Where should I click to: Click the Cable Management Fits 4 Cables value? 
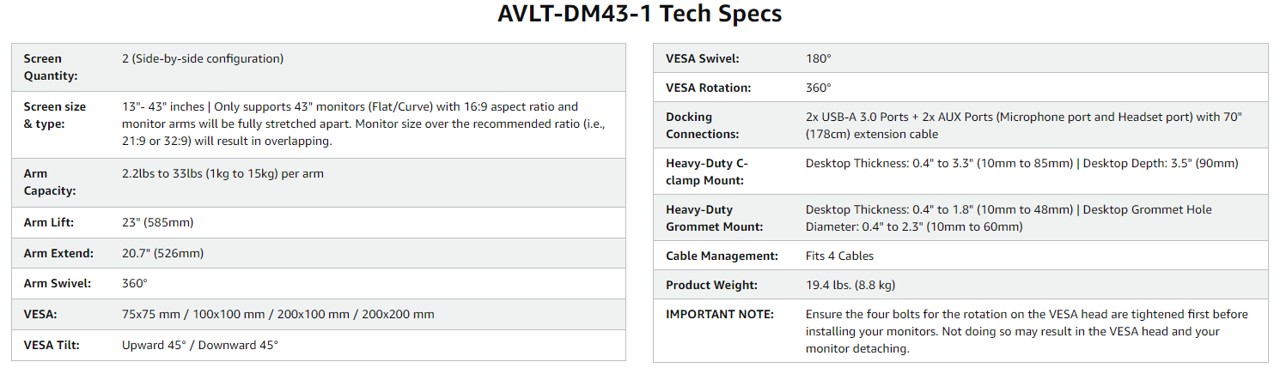click(x=840, y=256)
